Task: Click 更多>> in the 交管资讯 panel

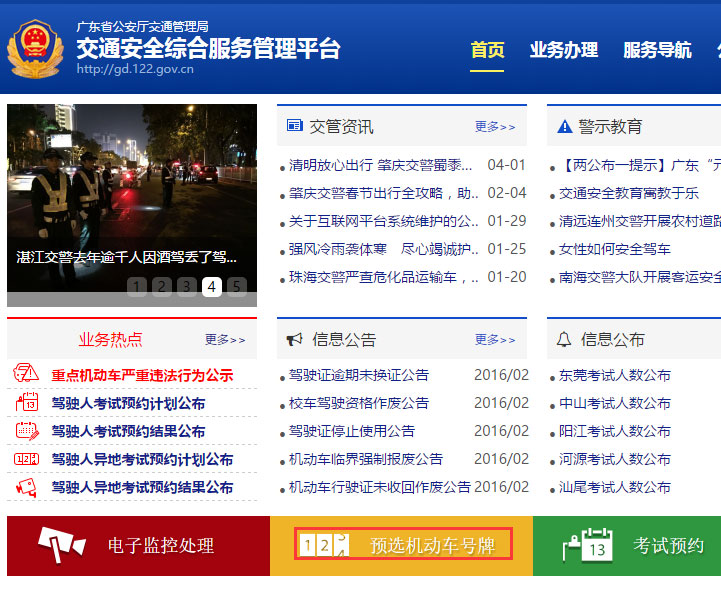Action: point(495,126)
